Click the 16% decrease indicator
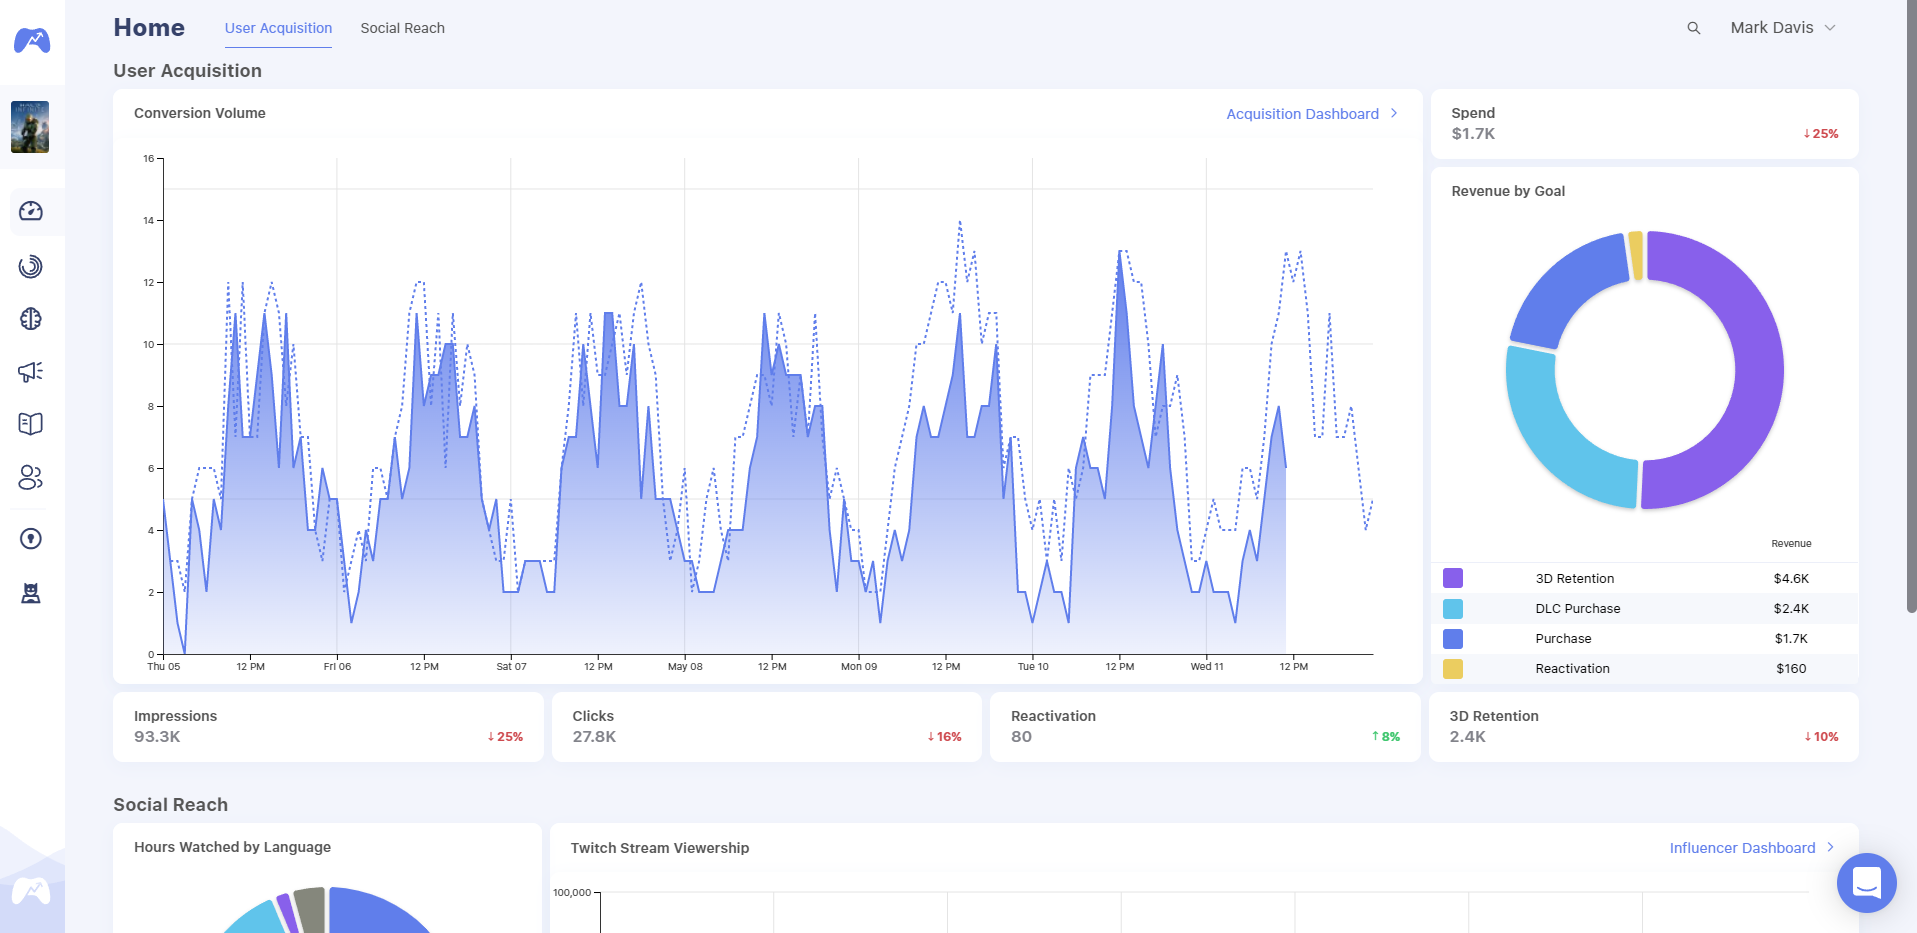The width and height of the screenshot is (1917, 933). (944, 737)
